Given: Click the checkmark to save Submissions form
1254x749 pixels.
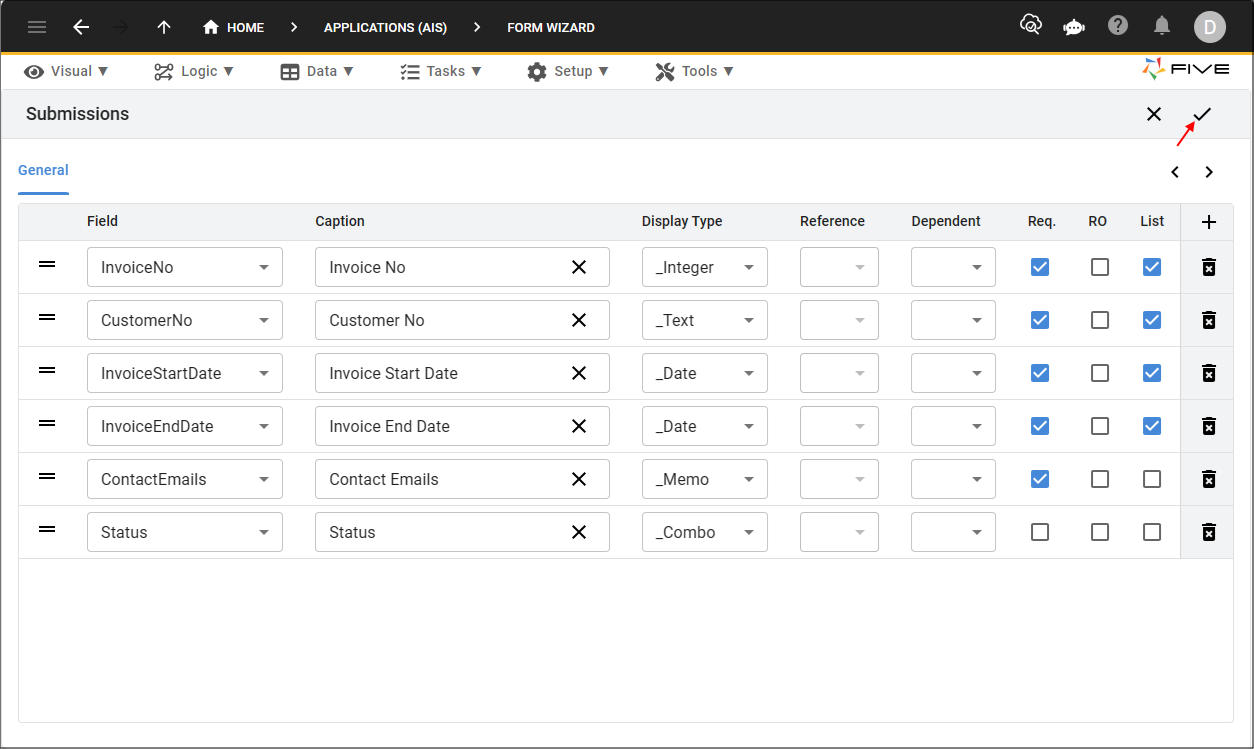Looking at the screenshot, I should coord(1202,114).
